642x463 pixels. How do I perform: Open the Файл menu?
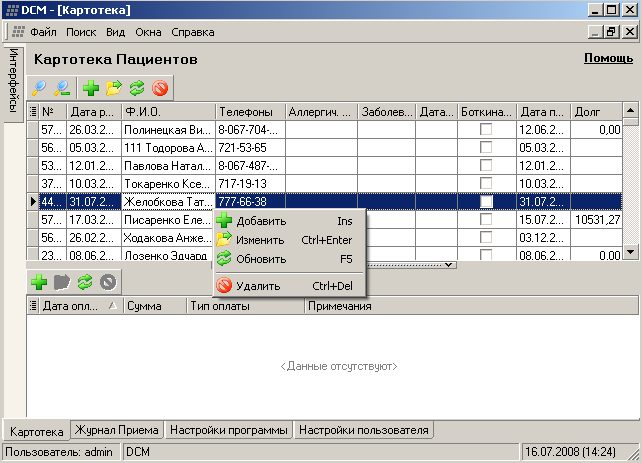click(43, 32)
